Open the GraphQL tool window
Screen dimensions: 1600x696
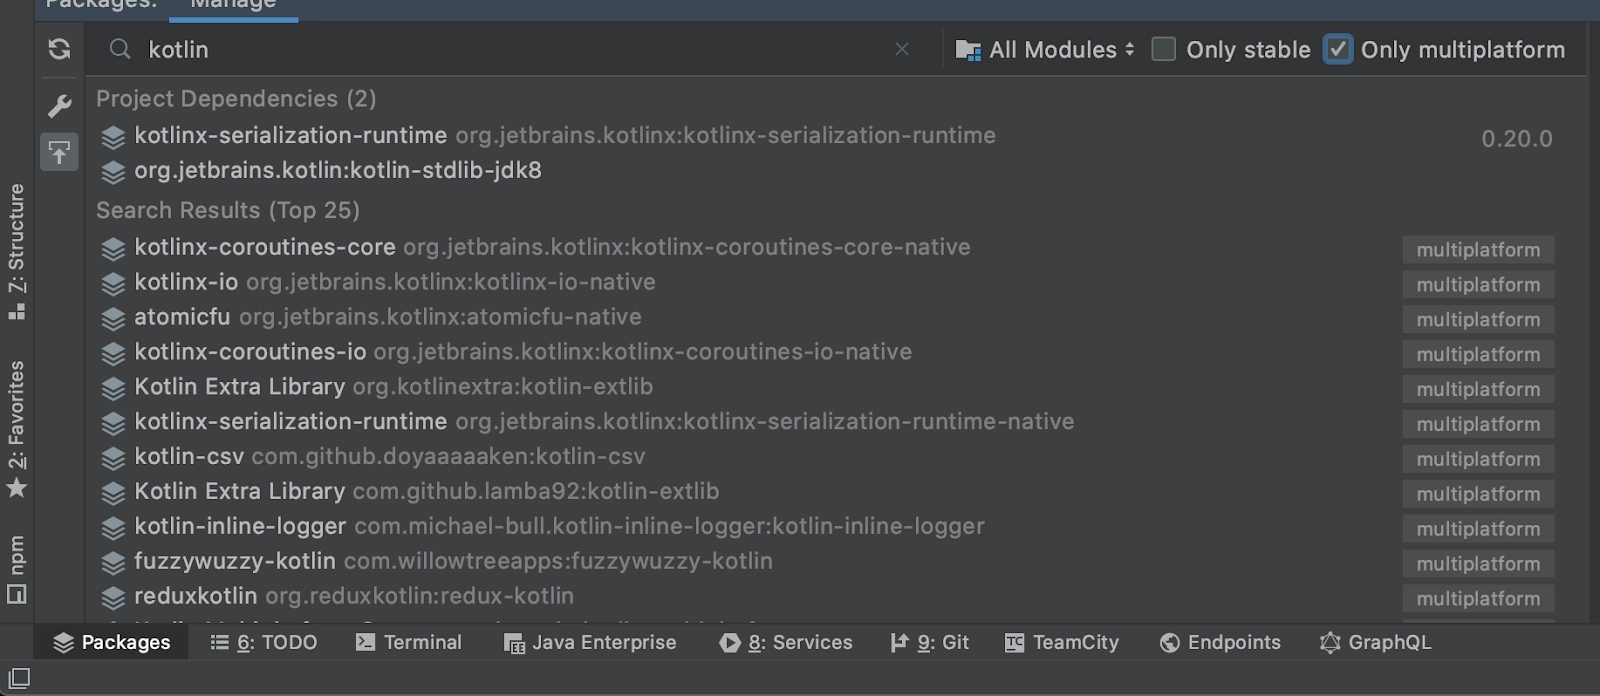point(1375,643)
